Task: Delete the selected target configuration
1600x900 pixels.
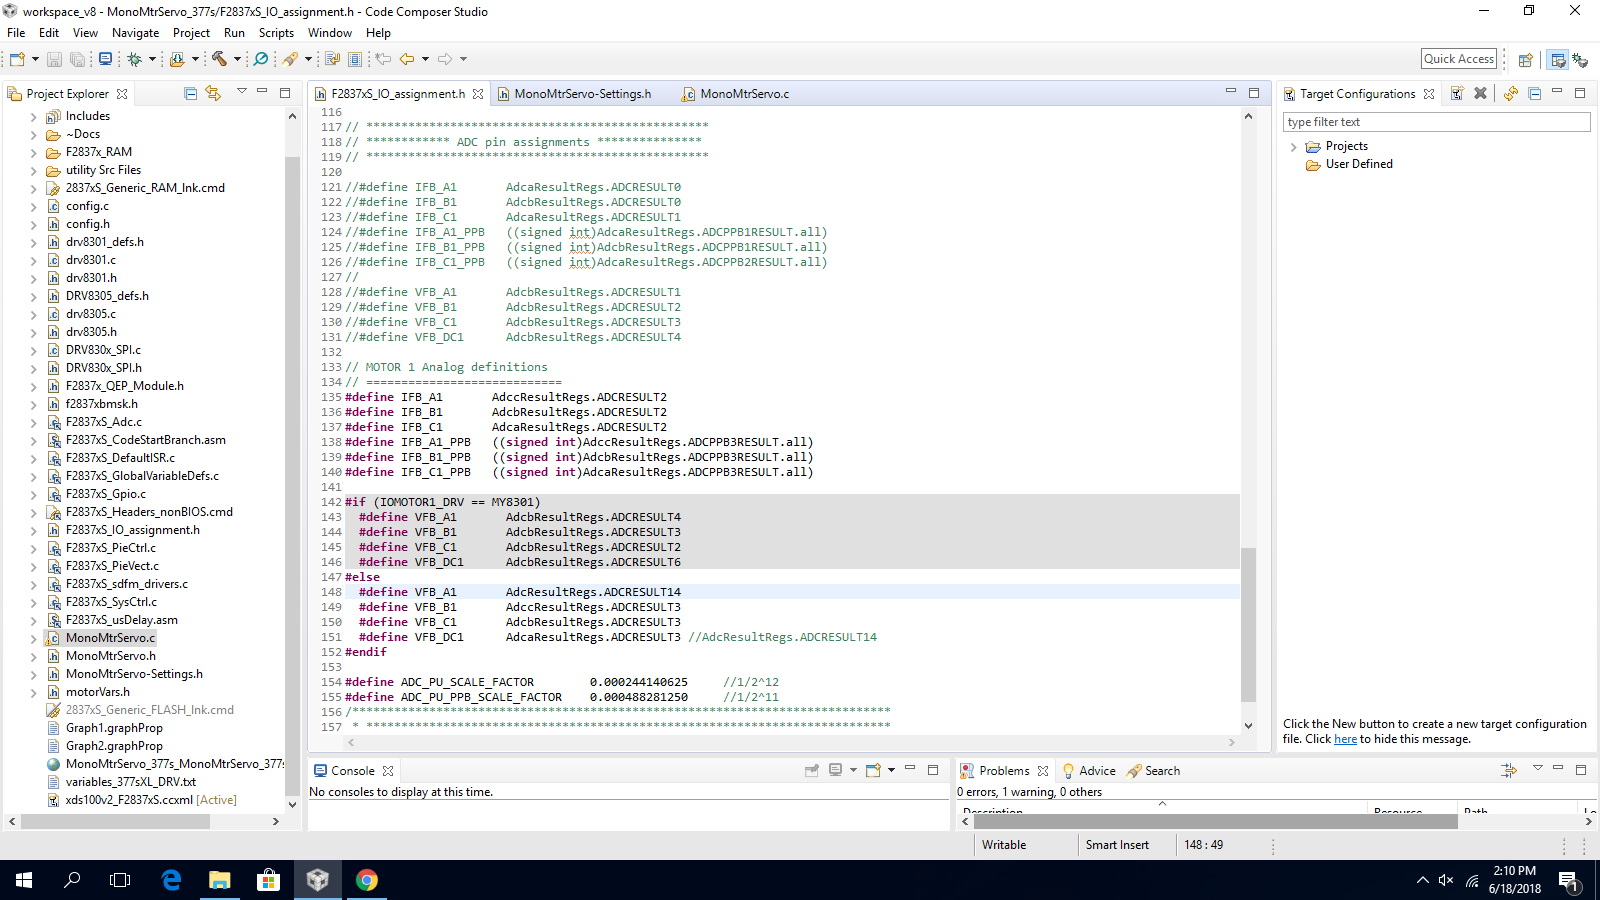Action: pos(1480,93)
